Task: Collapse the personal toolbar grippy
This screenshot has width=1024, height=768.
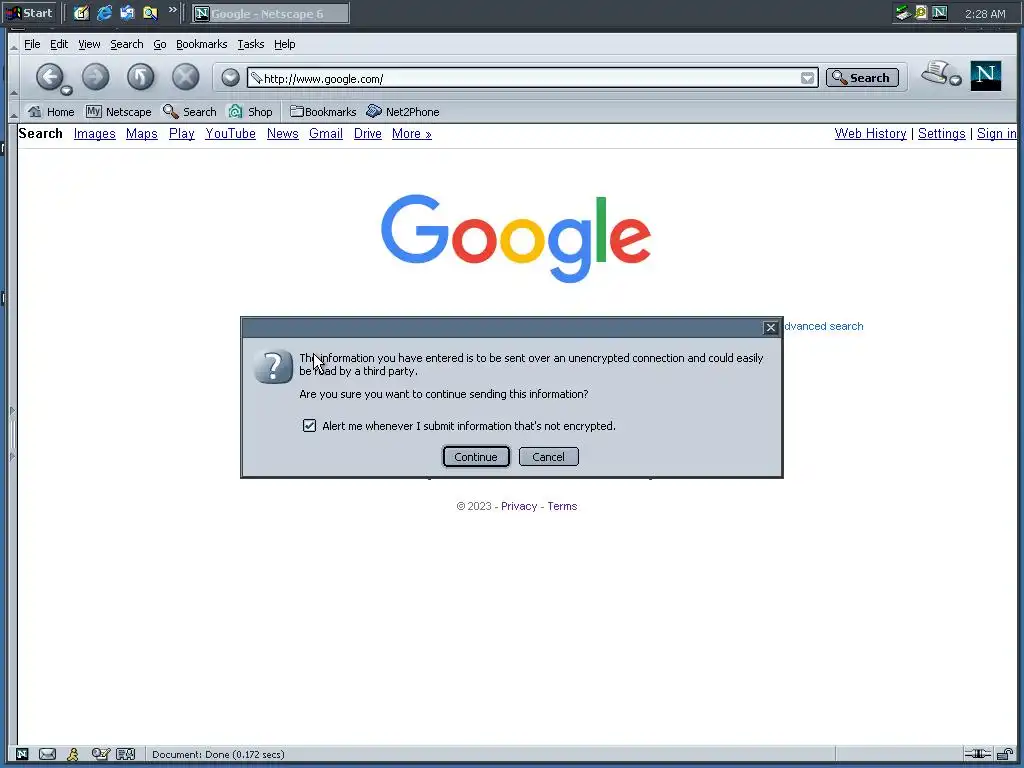Action: (x=13, y=112)
